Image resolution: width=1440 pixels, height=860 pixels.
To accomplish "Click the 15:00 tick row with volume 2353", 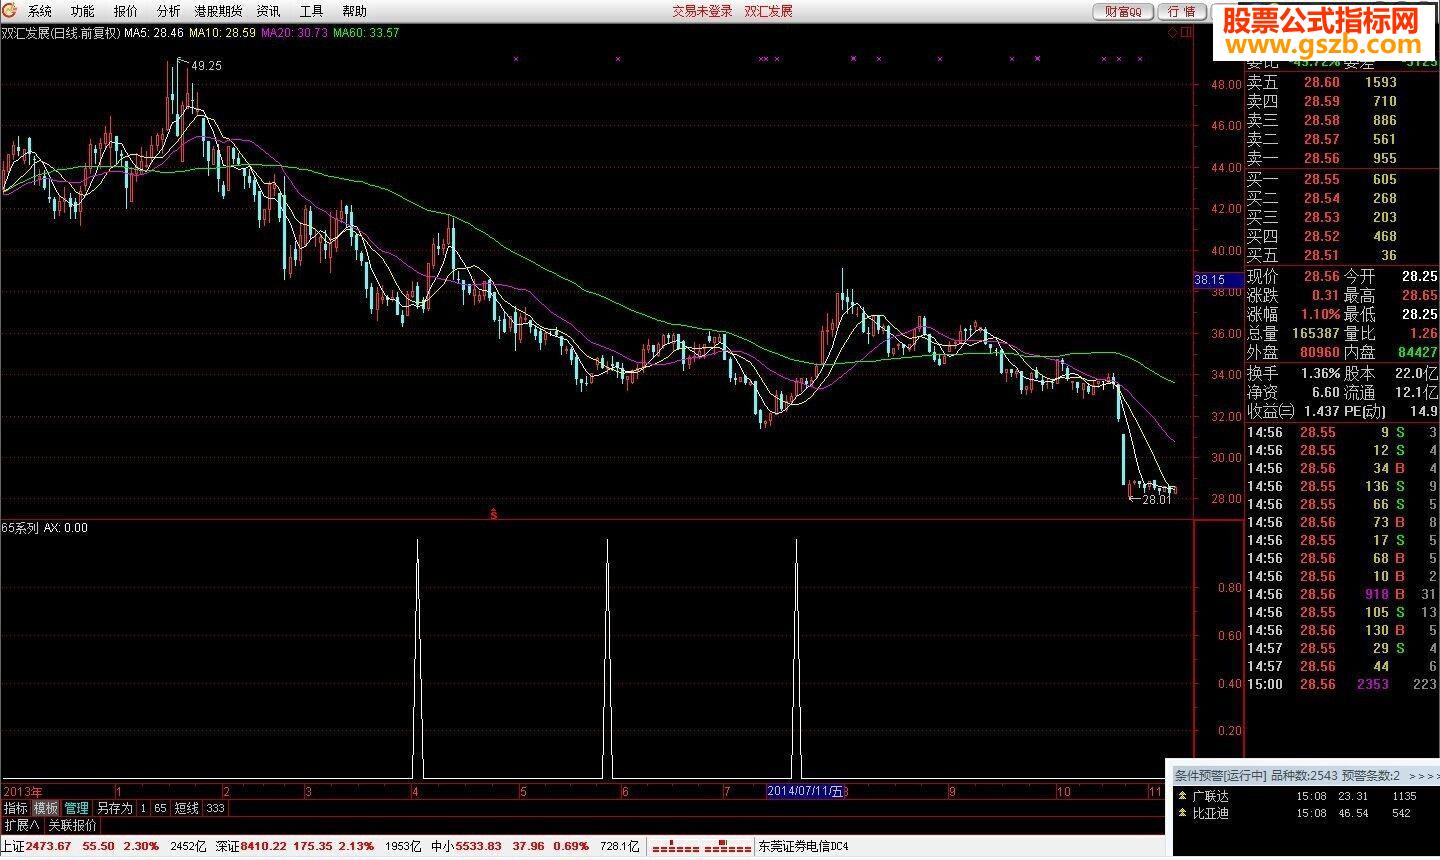I will [1342, 684].
